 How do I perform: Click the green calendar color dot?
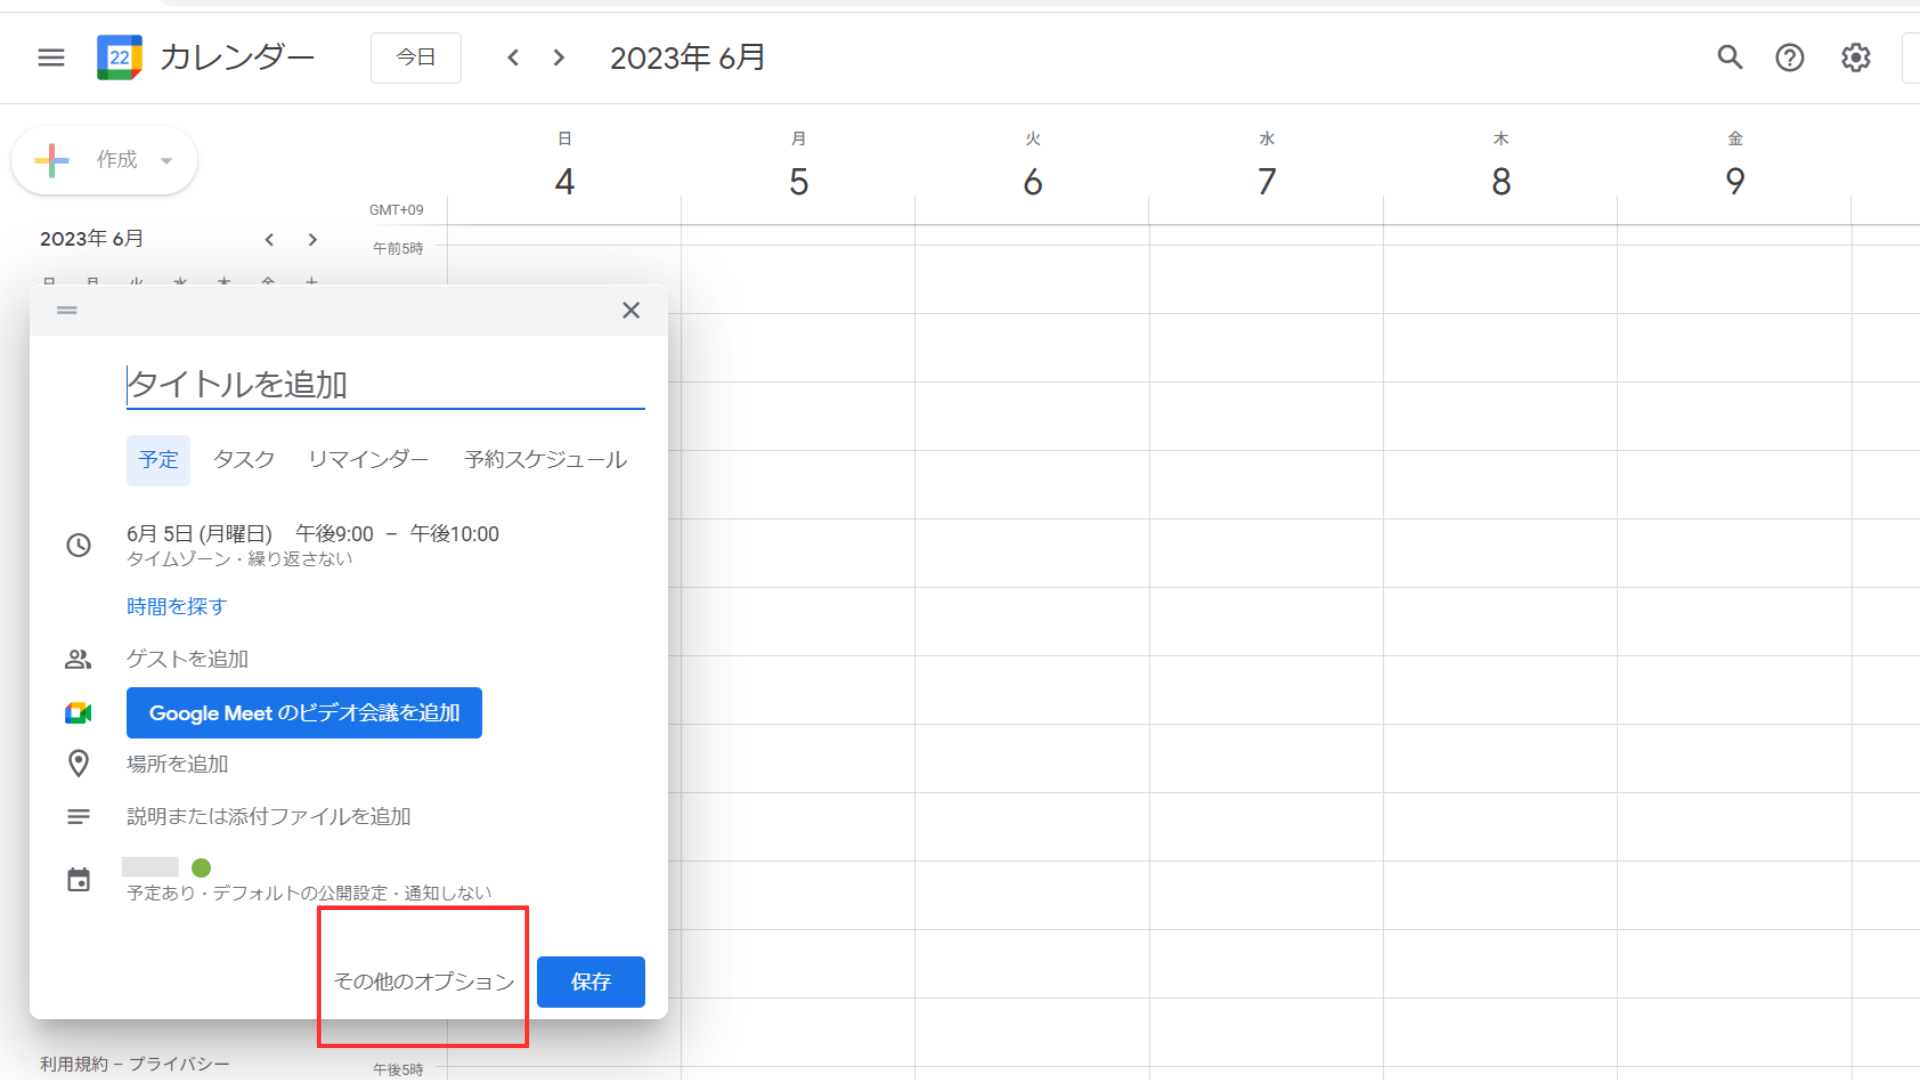201,868
